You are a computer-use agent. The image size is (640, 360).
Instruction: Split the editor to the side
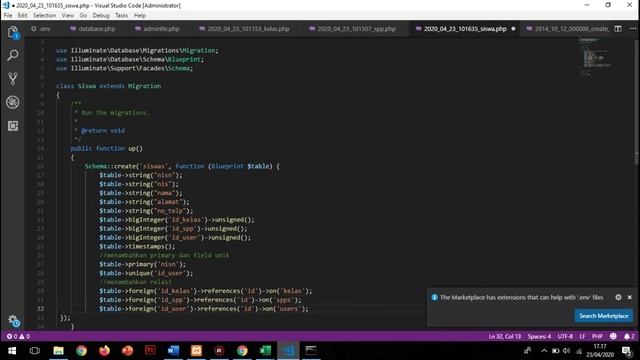click(618, 29)
